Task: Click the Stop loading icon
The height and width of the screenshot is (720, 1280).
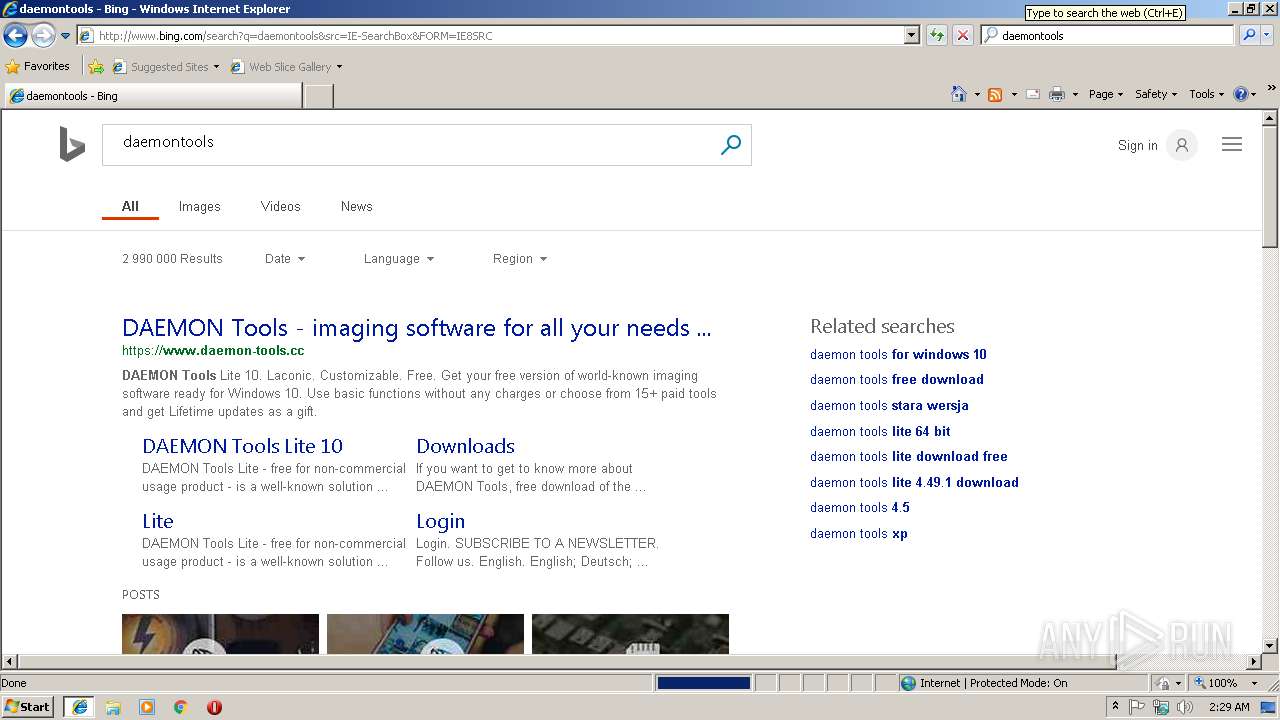Action: click(x=962, y=35)
